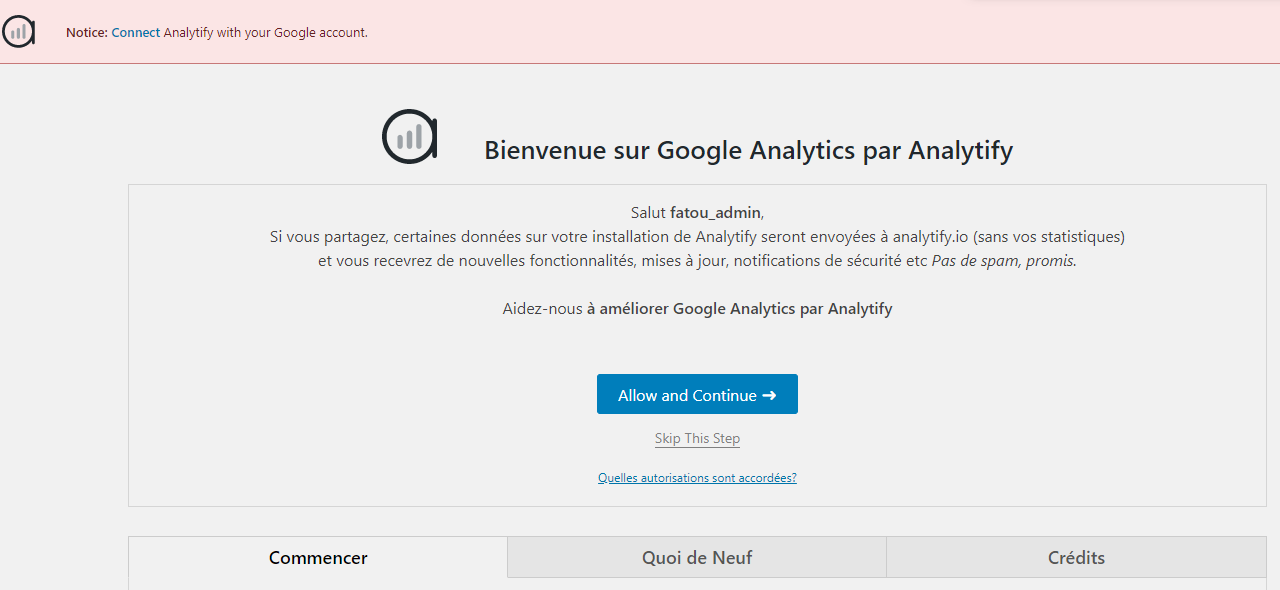
Task: Switch to the Quoi de Neuf tab
Action: pyautogui.click(x=697, y=557)
